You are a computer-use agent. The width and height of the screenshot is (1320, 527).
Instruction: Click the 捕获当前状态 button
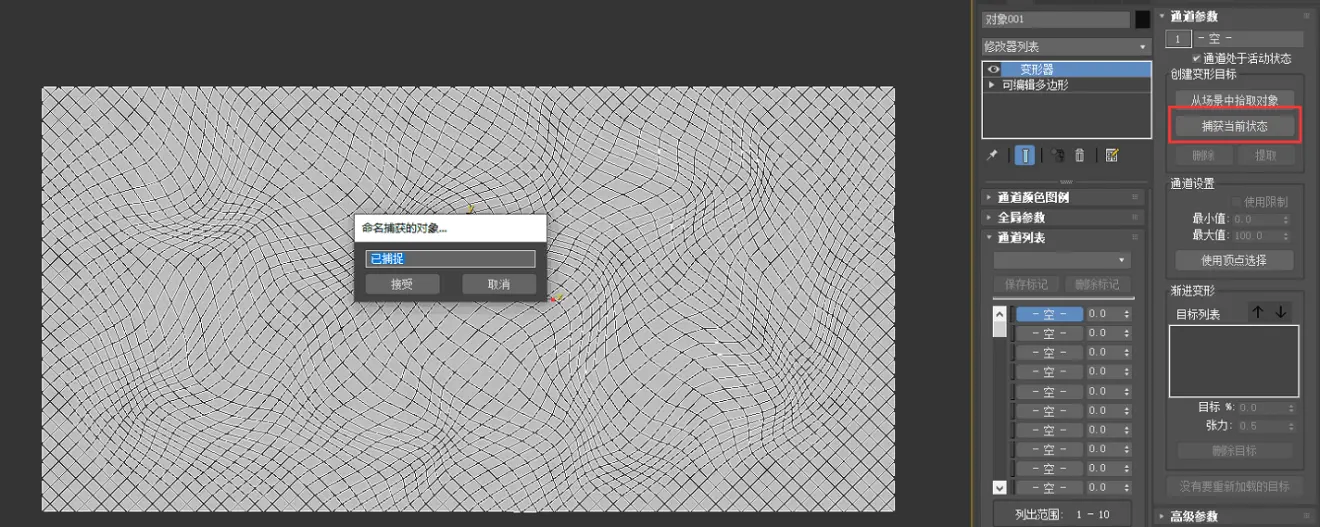pyautogui.click(x=1235, y=126)
